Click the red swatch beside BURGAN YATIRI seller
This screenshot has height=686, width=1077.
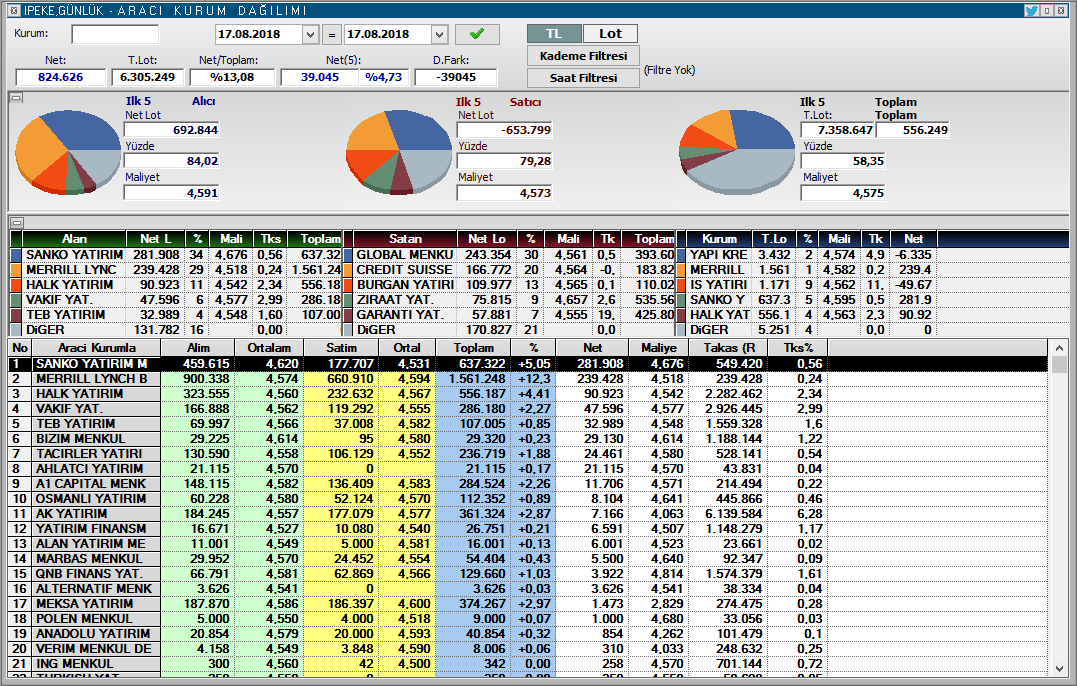348,285
